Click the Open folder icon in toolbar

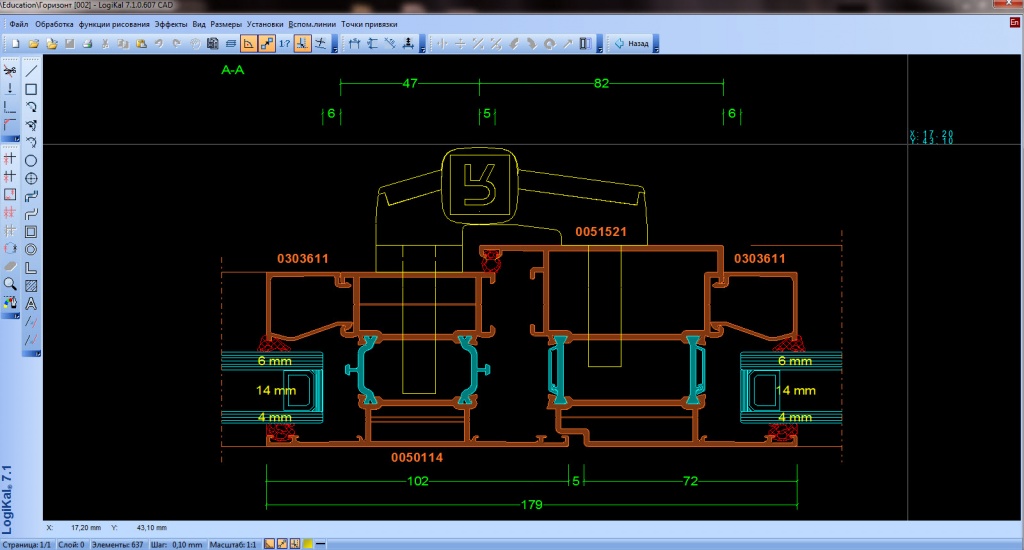33,44
